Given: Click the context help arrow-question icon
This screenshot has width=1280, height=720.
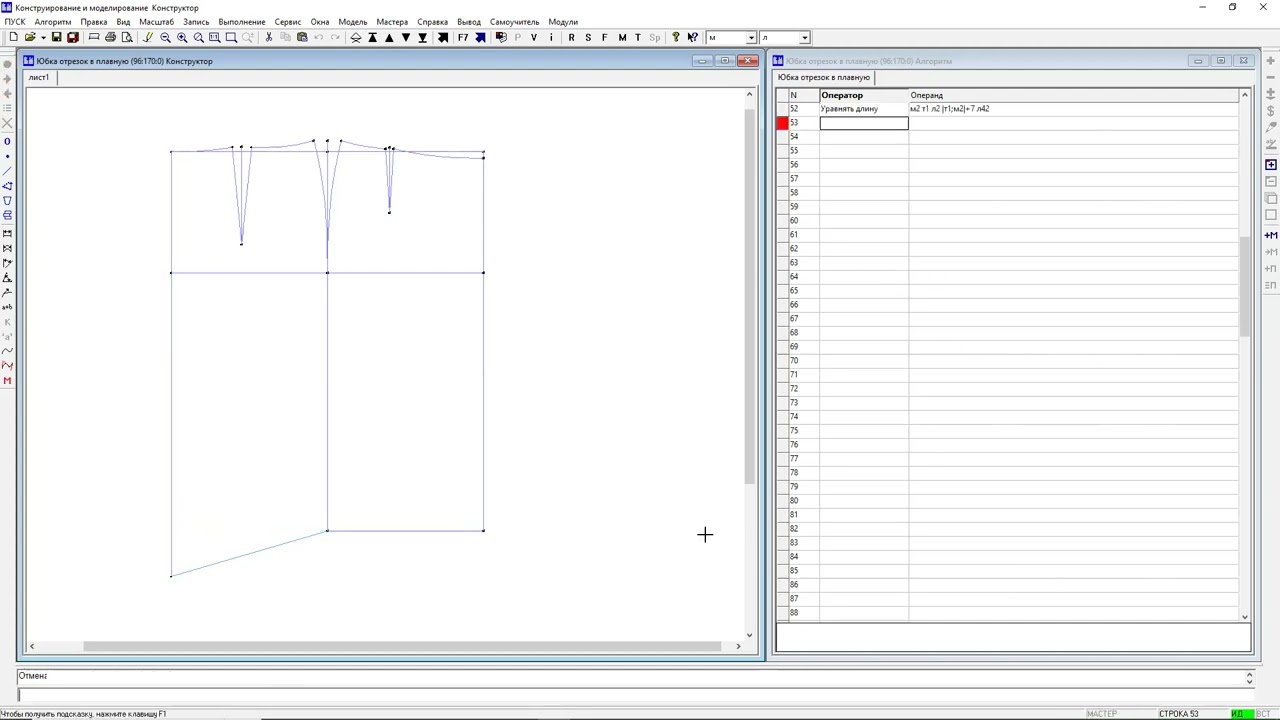Looking at the screenshot, I should coord(692,37).
